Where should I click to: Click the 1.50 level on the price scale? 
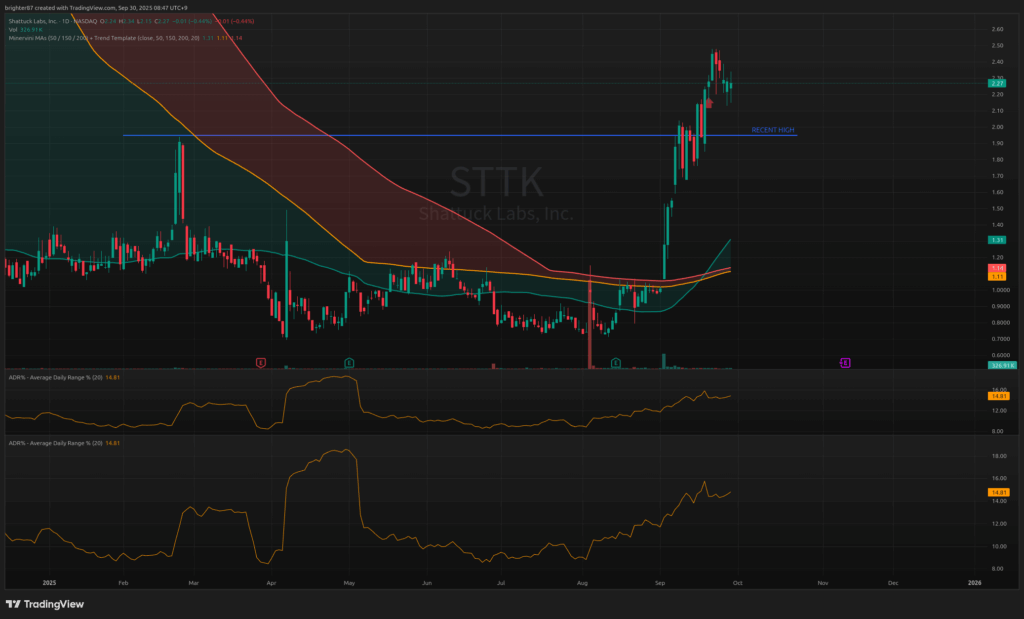(x=997, y=209)
